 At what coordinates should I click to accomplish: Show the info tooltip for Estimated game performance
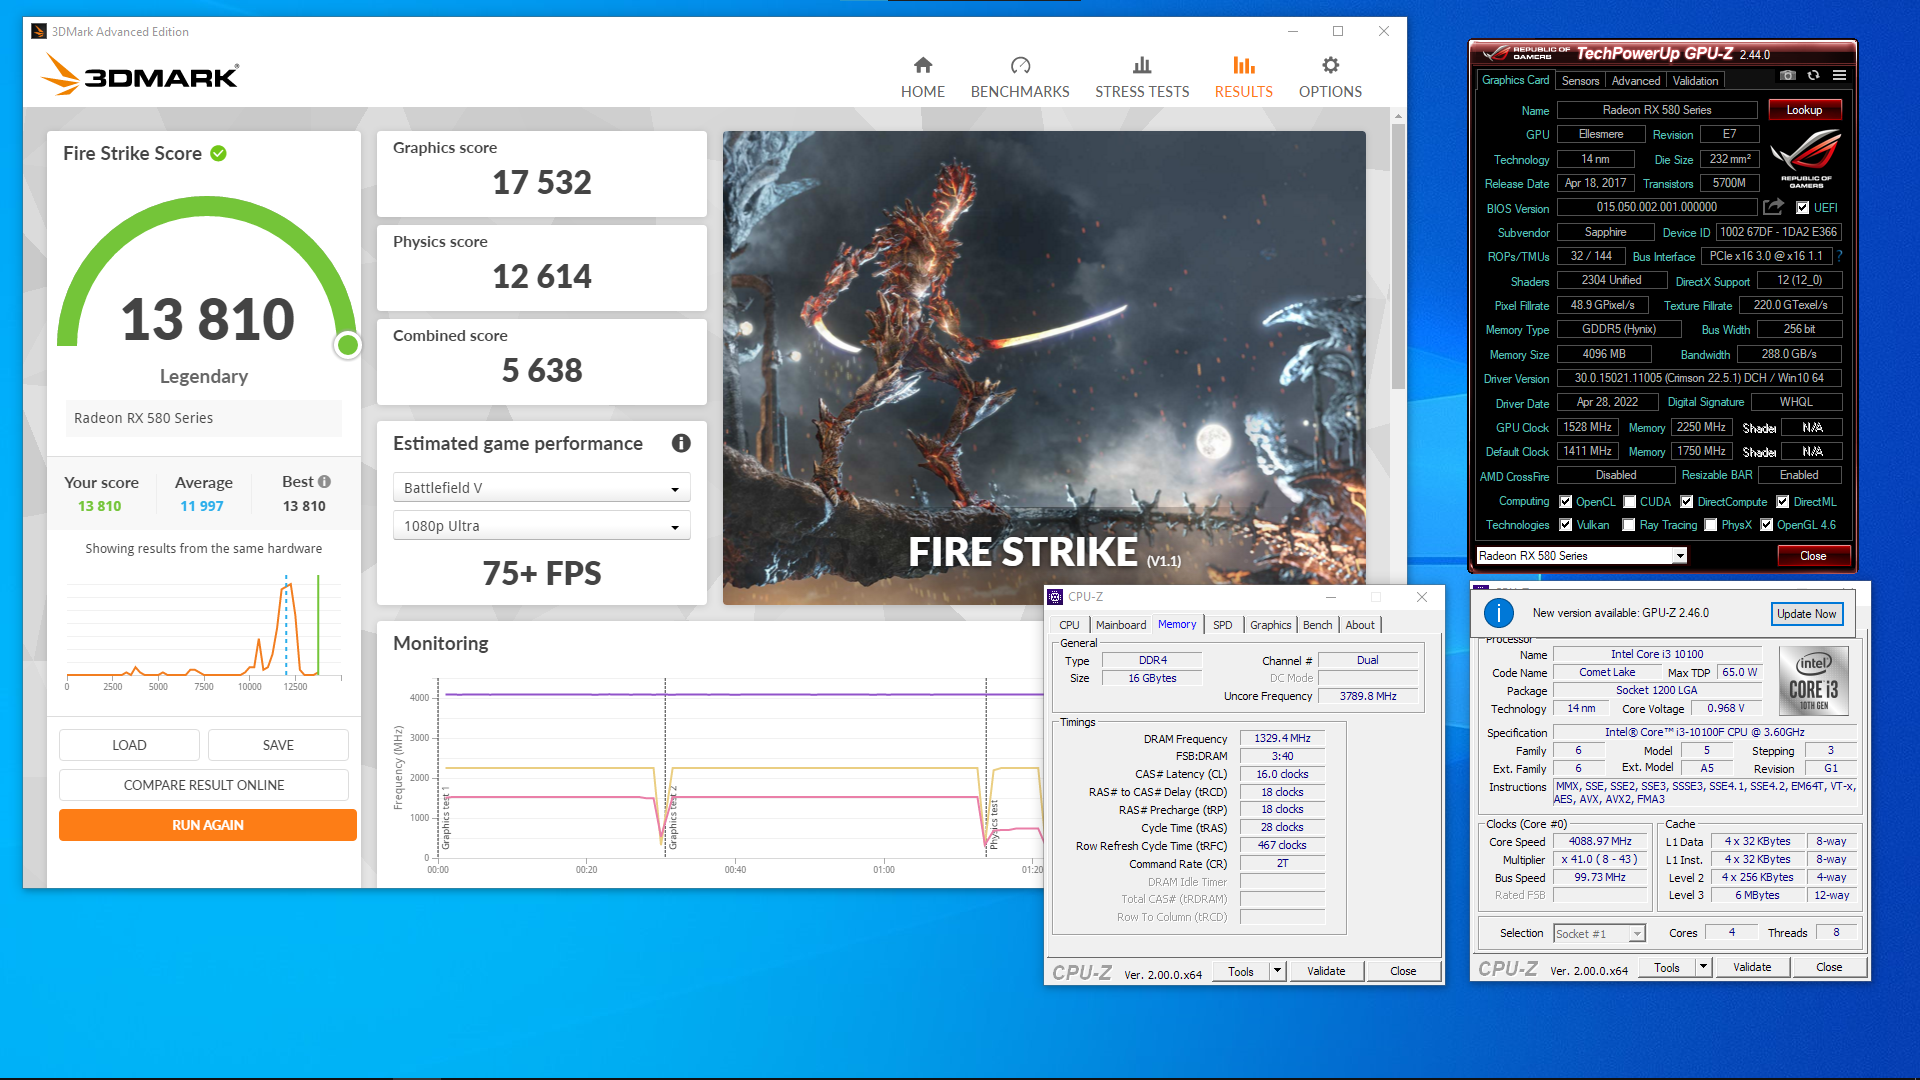[681, 443]
